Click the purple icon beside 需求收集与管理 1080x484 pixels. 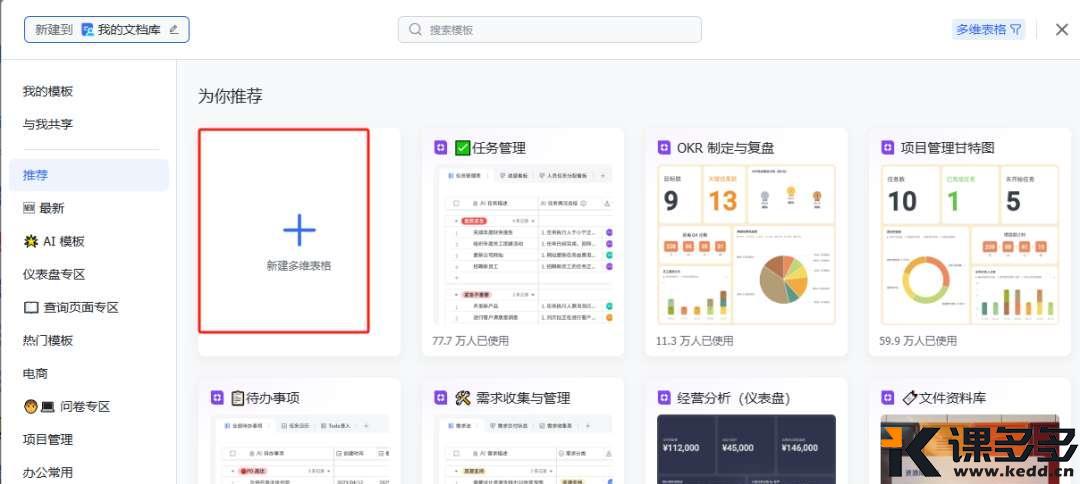(441, 397)
